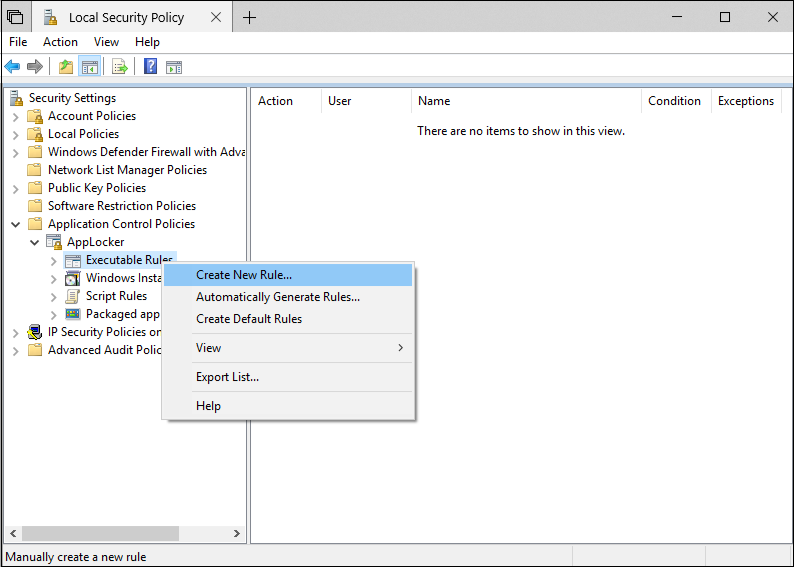Click the tree pane horizontal scrollbar right arrow
794x567 pixels.
click(237, 534)
